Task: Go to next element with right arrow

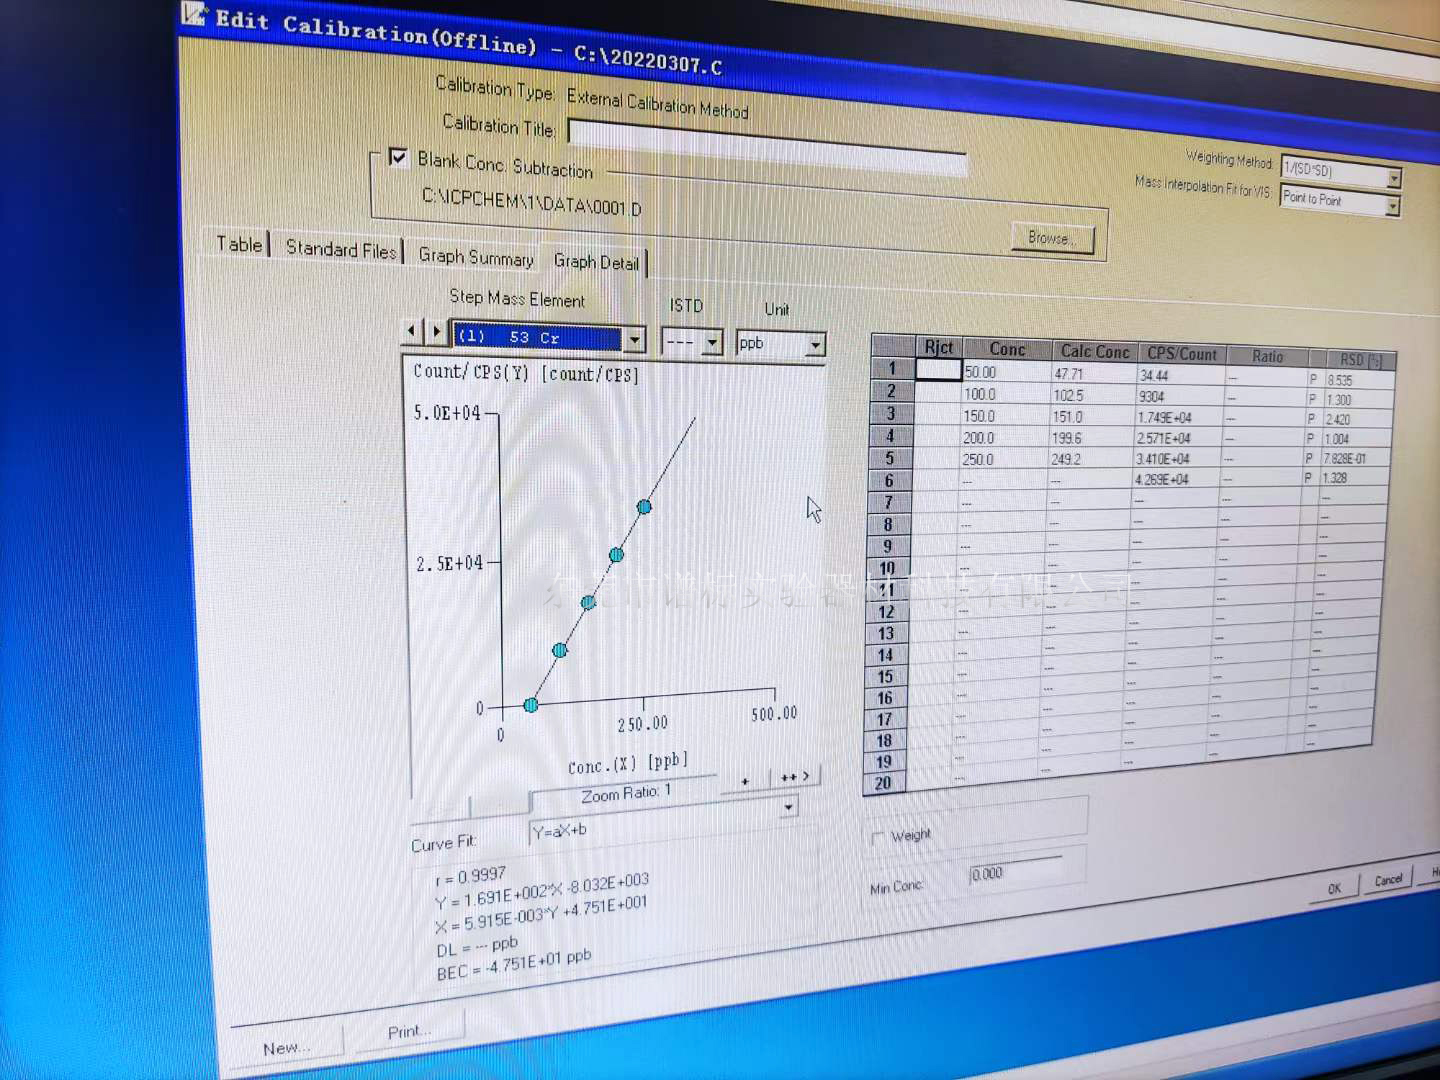Action: (x=436, y=331)
